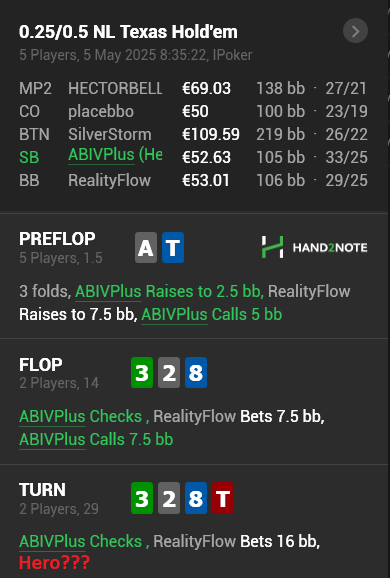Screen dimensions: 390x578
Task: Select the RealityFlow player in BB row
Action: (x=109, y=181)
